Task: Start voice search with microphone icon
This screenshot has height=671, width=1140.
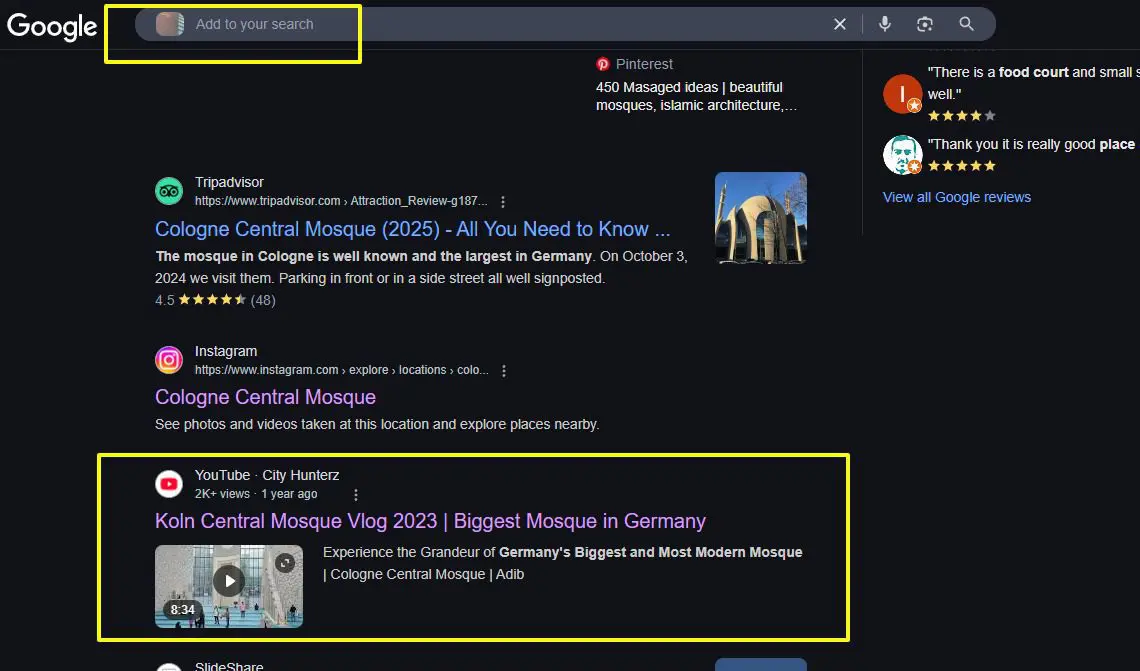Action: [885, 24]
